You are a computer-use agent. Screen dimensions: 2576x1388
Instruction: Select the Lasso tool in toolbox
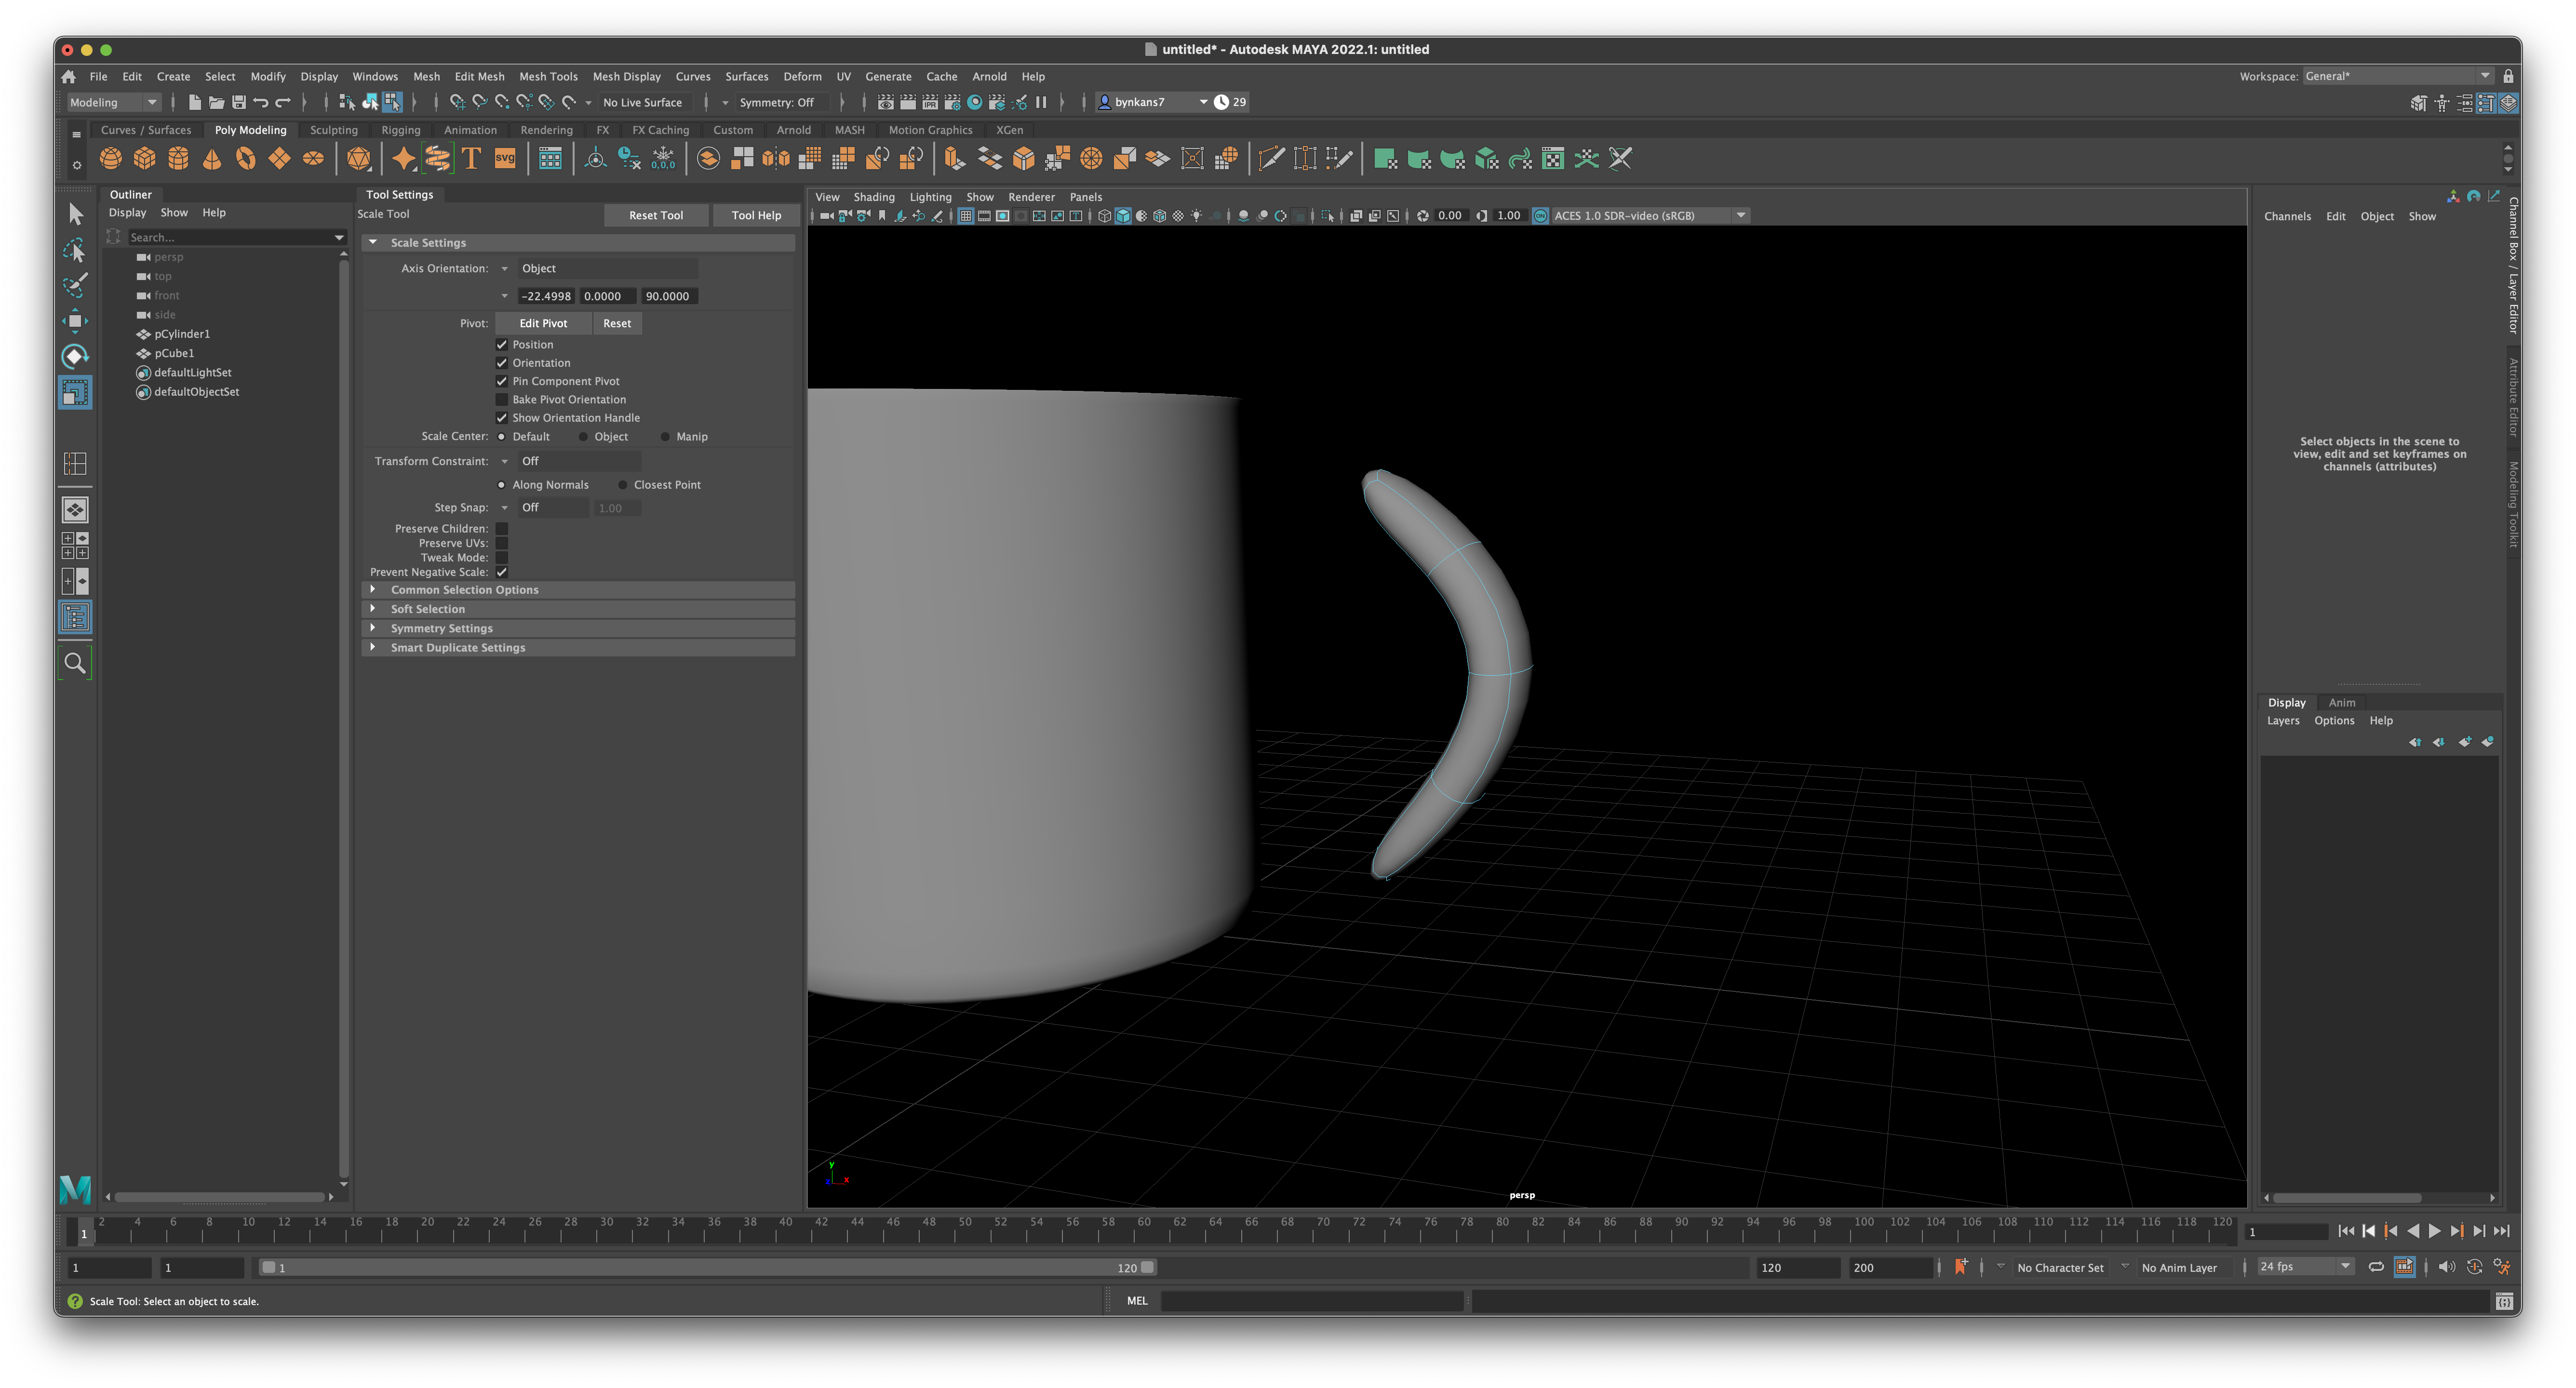point(75,250)
